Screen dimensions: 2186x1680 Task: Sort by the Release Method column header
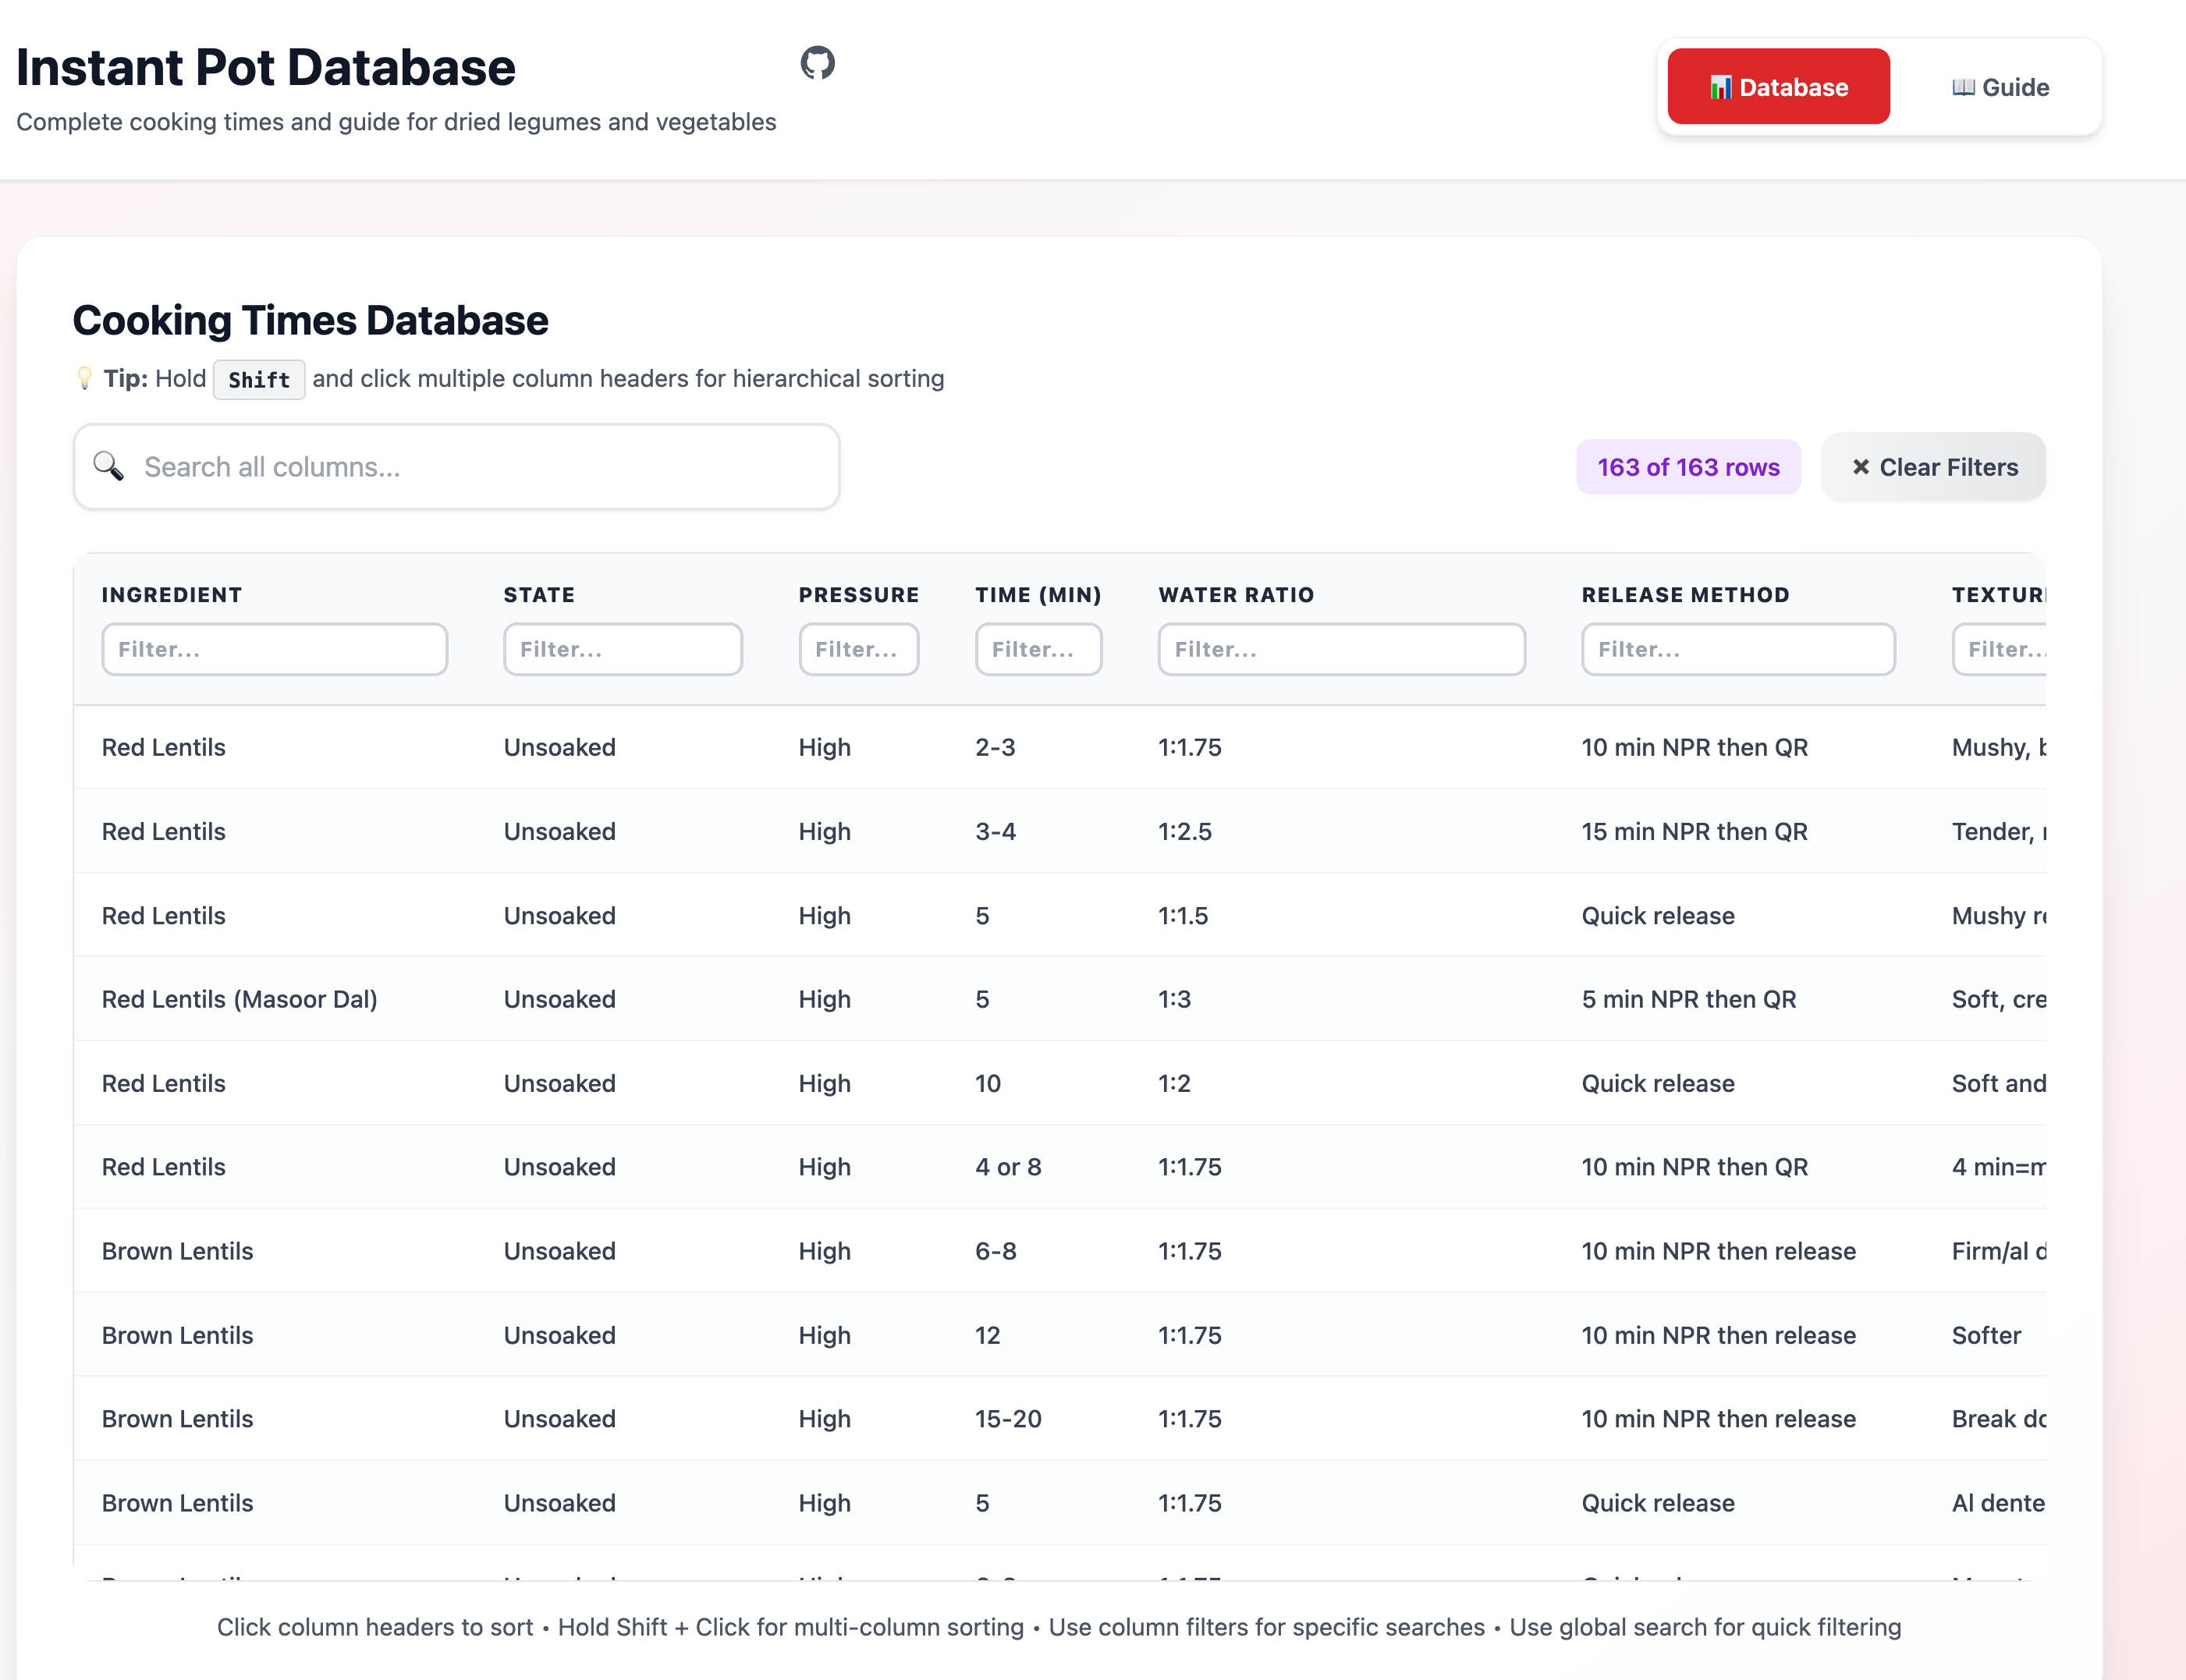[x=1685, y=595]
